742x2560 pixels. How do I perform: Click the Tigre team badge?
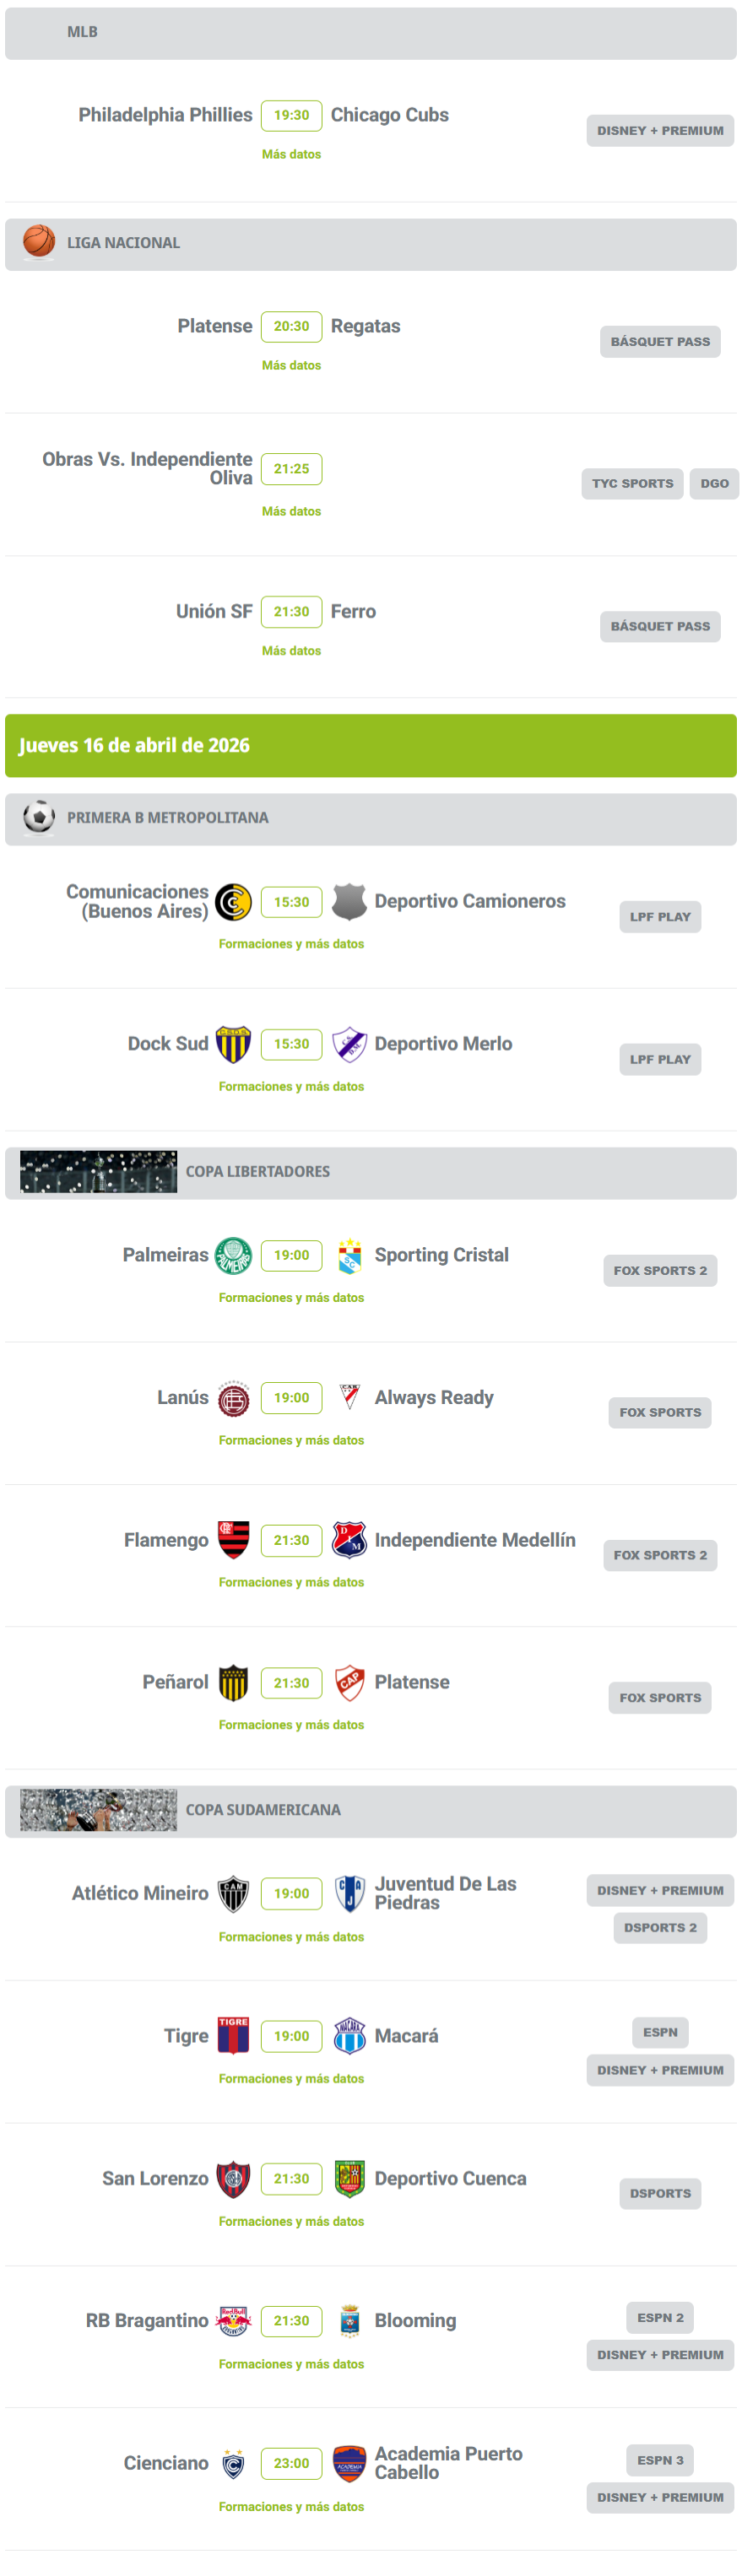click(233, 2036)
